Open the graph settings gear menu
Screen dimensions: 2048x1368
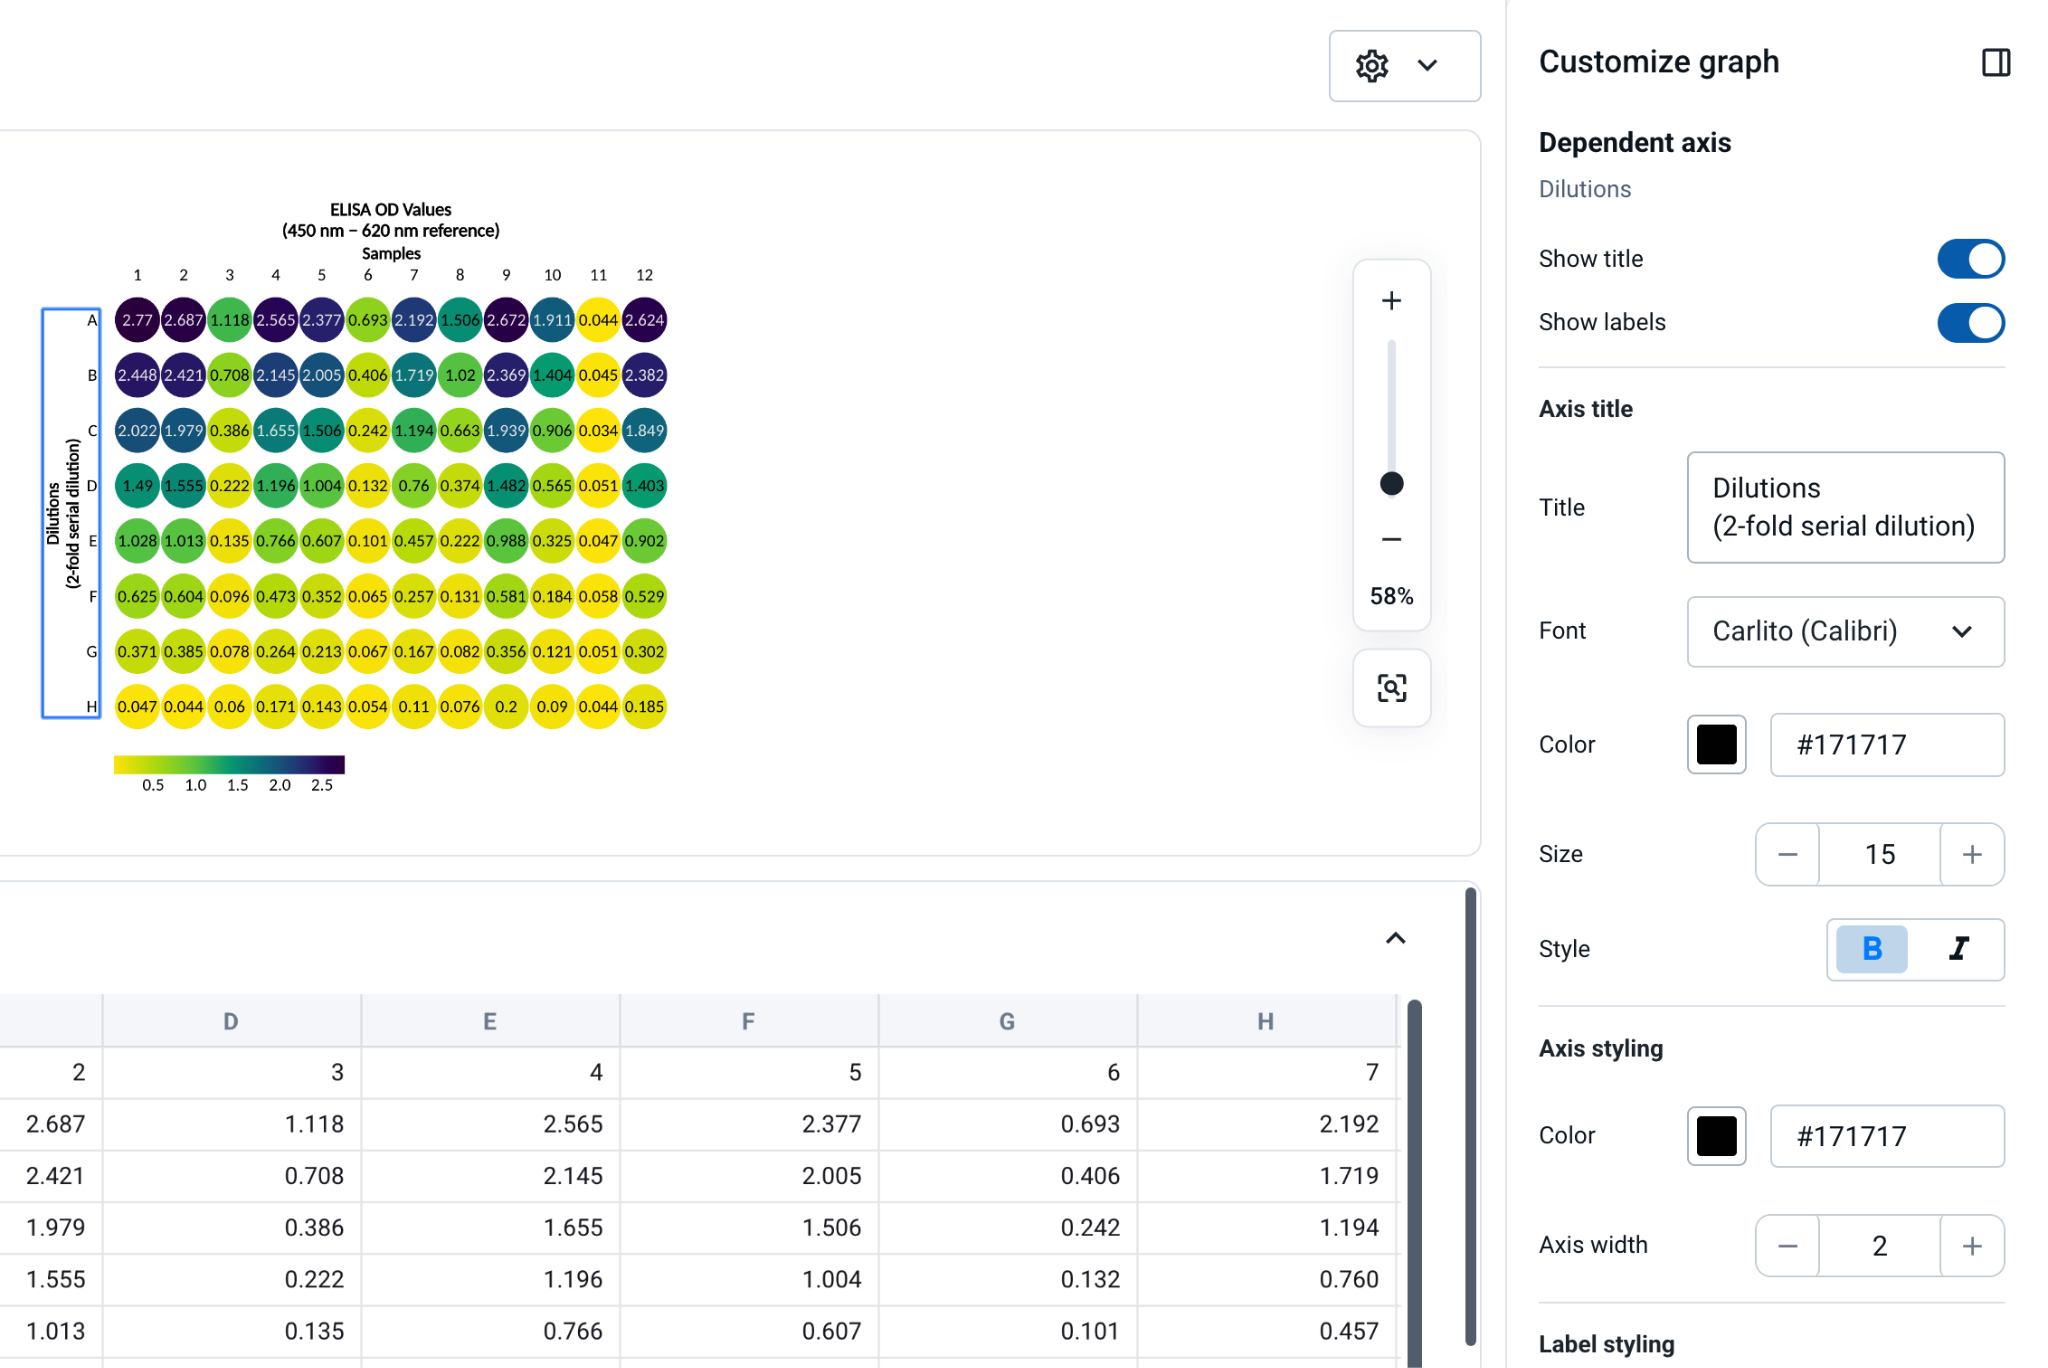click(x=1372, y=66)
